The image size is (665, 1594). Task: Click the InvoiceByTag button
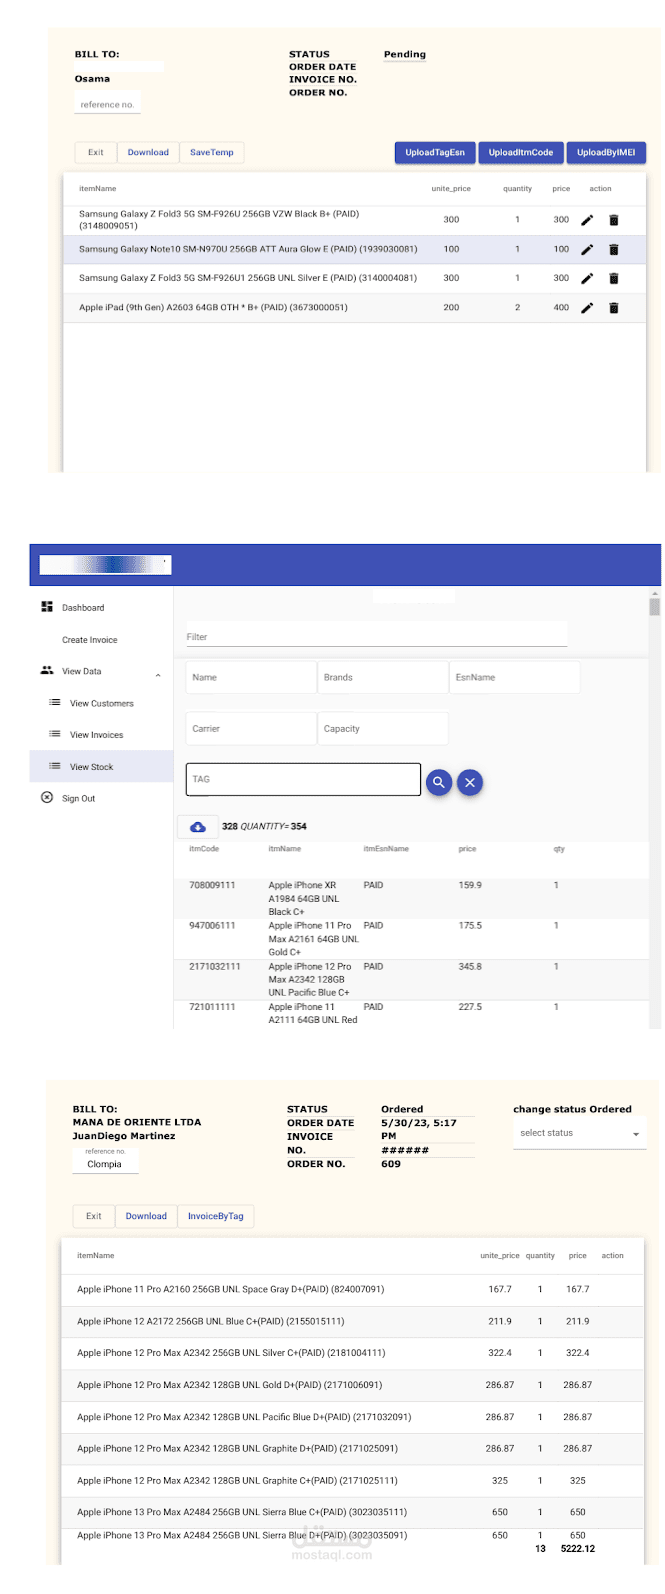pyautogui.click(x=216, y=1217)
